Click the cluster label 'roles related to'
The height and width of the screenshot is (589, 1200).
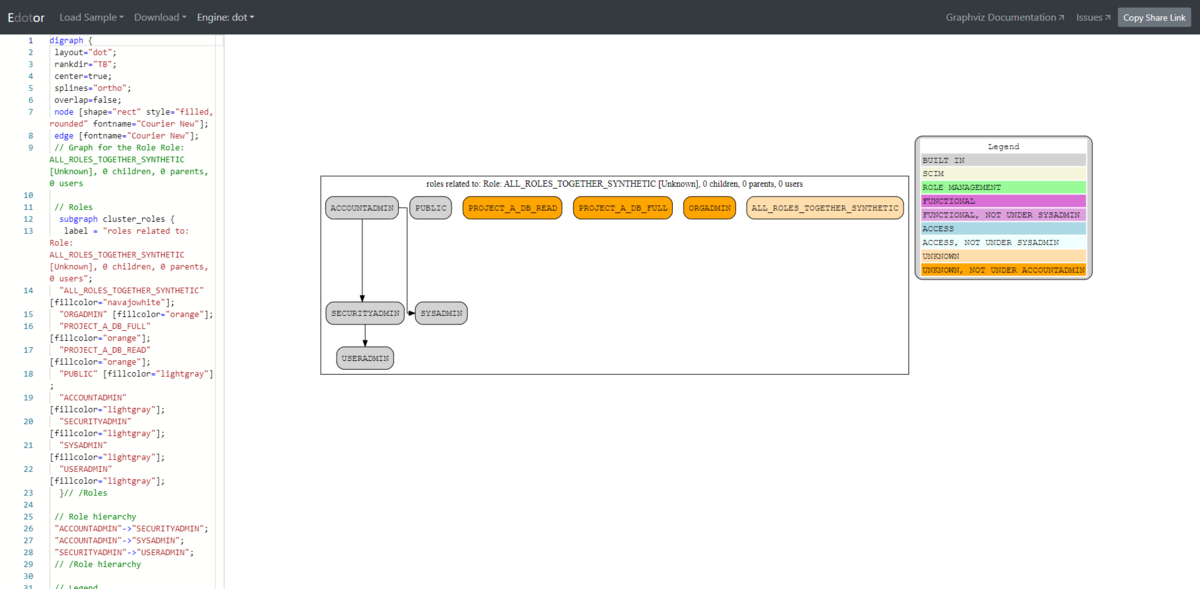click(x=614, y=184)
